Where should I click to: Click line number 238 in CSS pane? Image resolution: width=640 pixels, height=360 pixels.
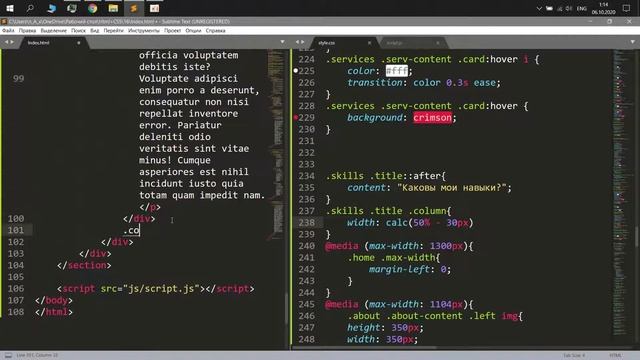[307, 222]
